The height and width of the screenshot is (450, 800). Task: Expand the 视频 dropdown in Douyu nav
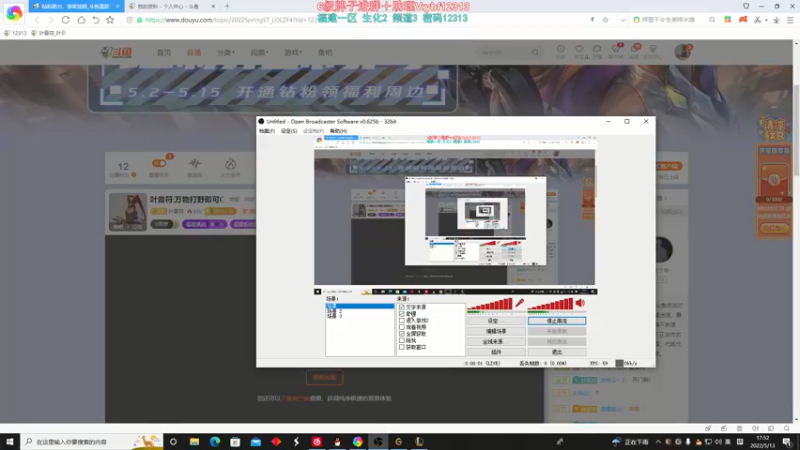coord(259,52)
